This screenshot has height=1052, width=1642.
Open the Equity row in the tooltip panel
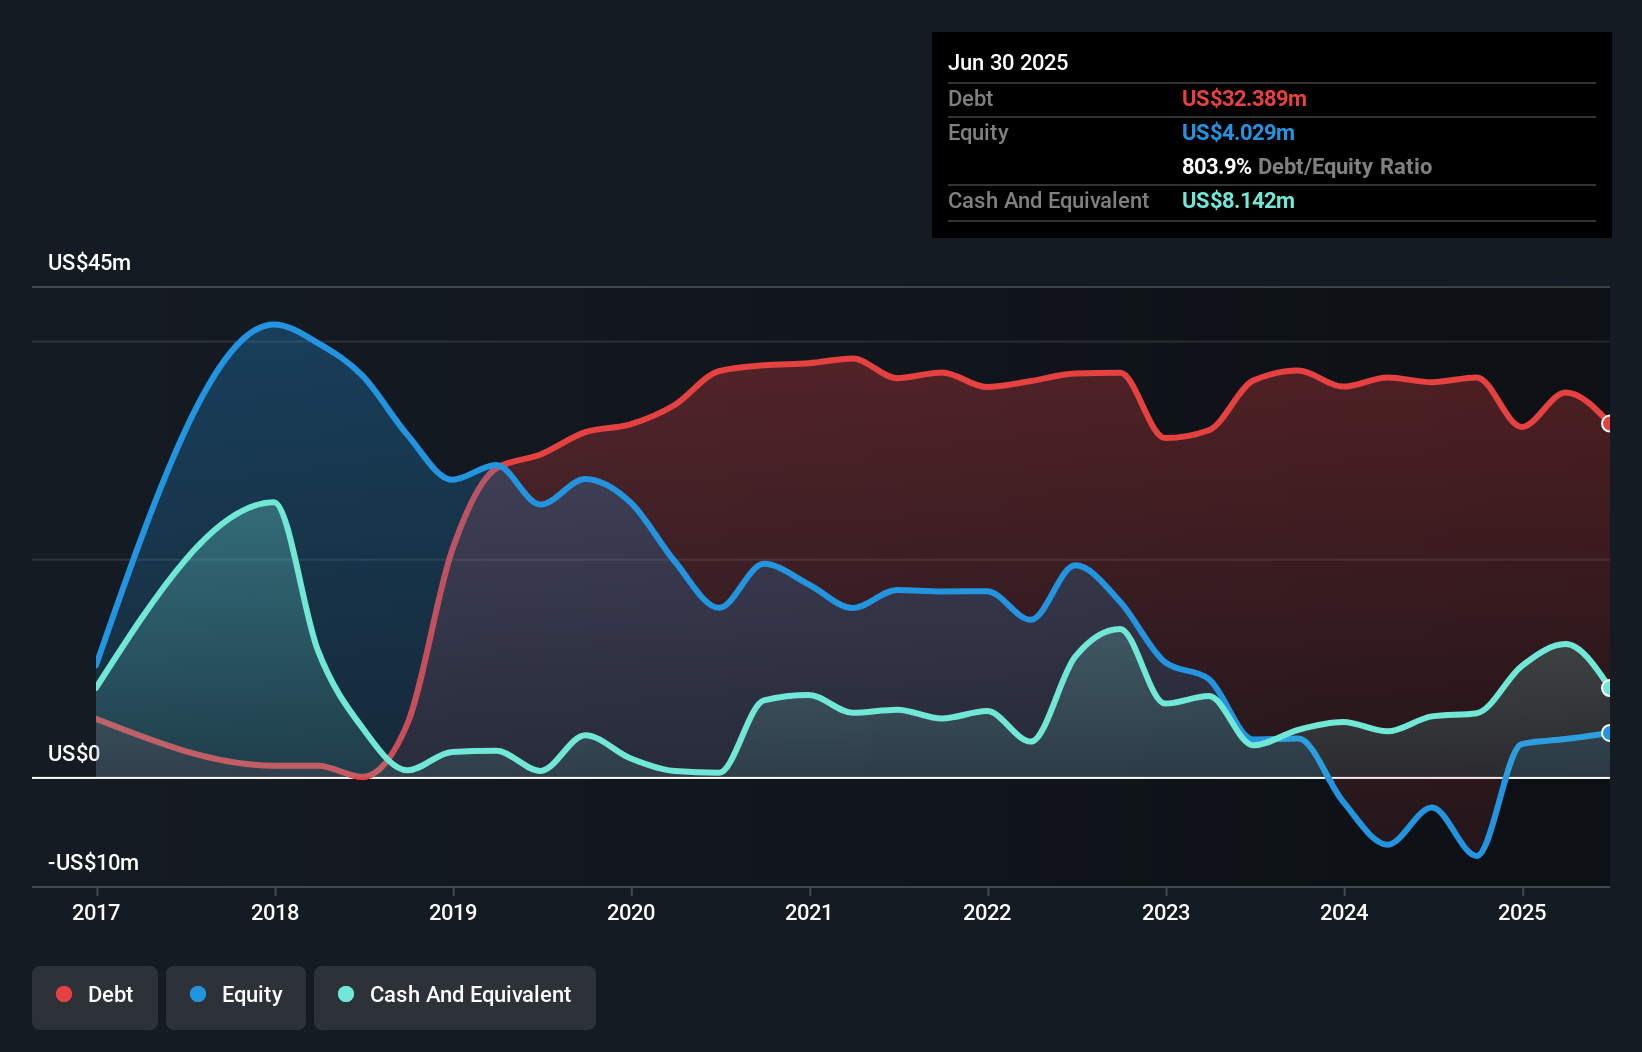click(x=977, y=132)
